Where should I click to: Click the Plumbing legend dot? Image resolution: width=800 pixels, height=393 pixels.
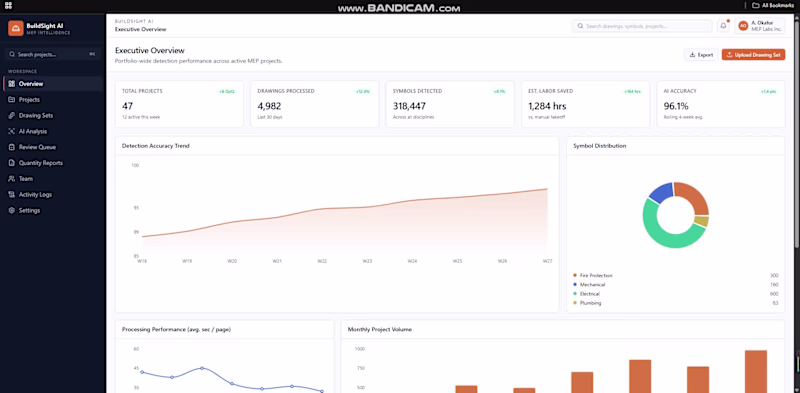(x=575, y=303)
